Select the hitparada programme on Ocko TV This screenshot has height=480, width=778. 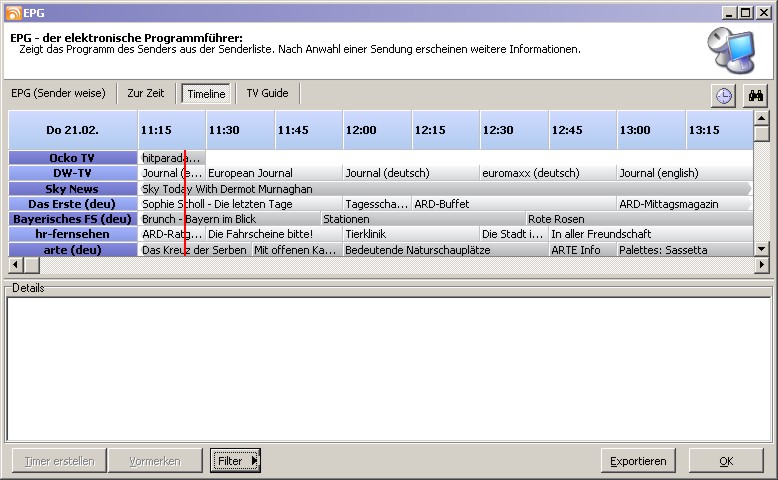pyautogui.click(x=171, y=158)
